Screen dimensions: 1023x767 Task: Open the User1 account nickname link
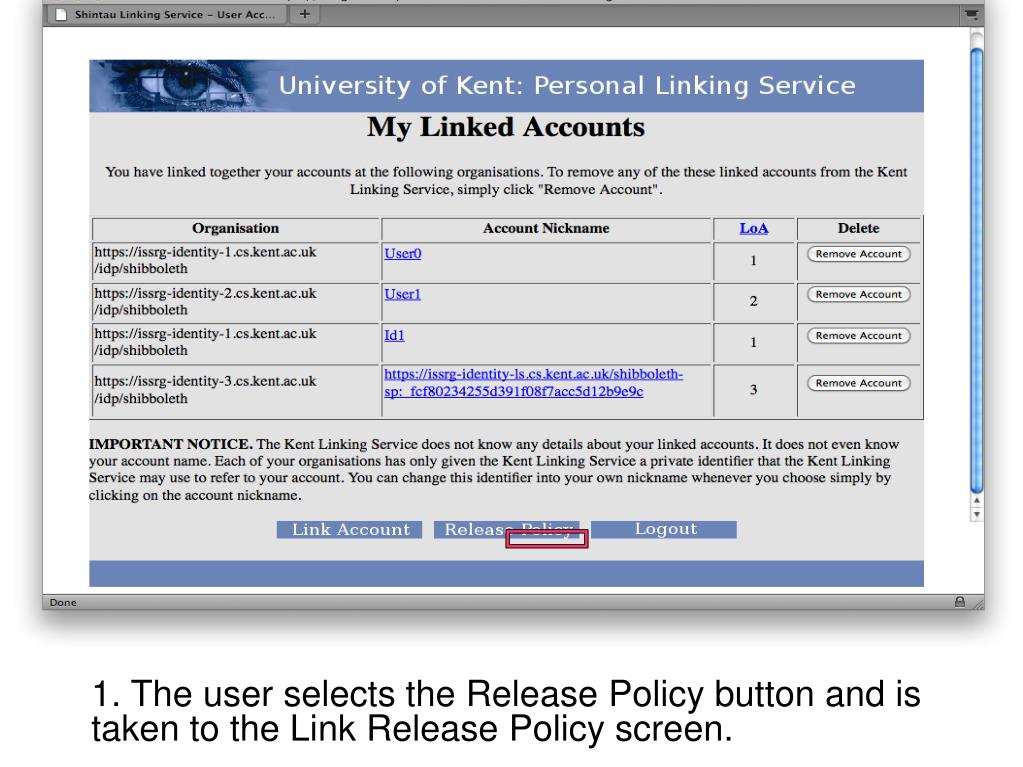point(403,294)
